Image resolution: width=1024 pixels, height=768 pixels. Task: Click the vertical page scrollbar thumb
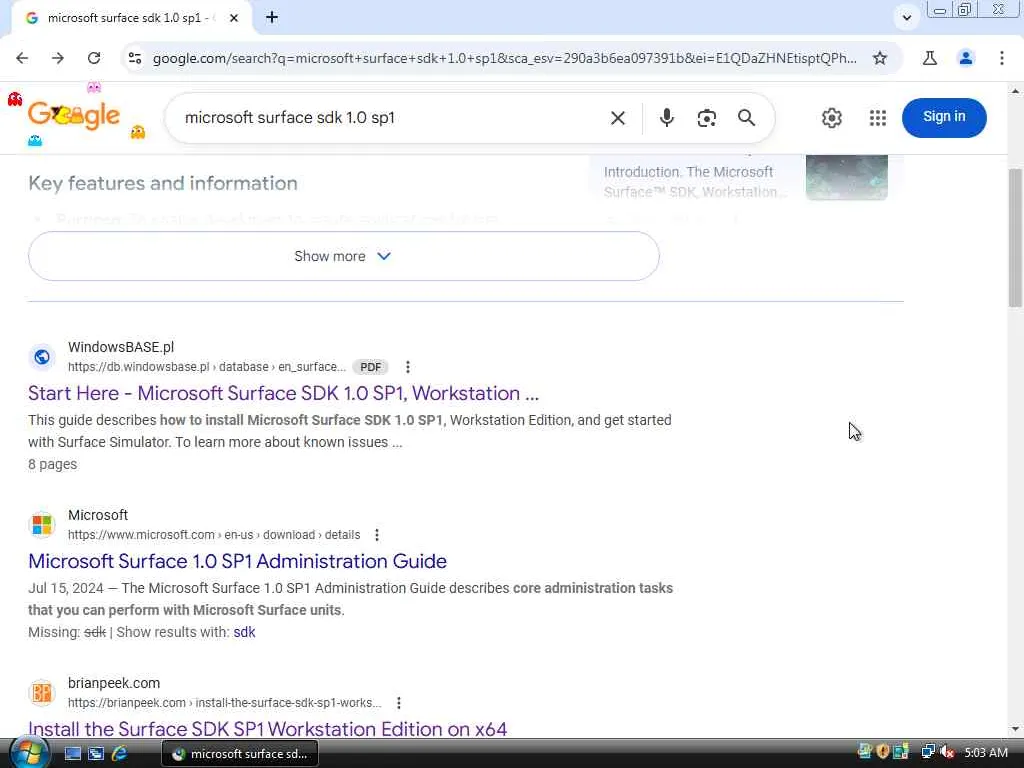click(1015, 237)
